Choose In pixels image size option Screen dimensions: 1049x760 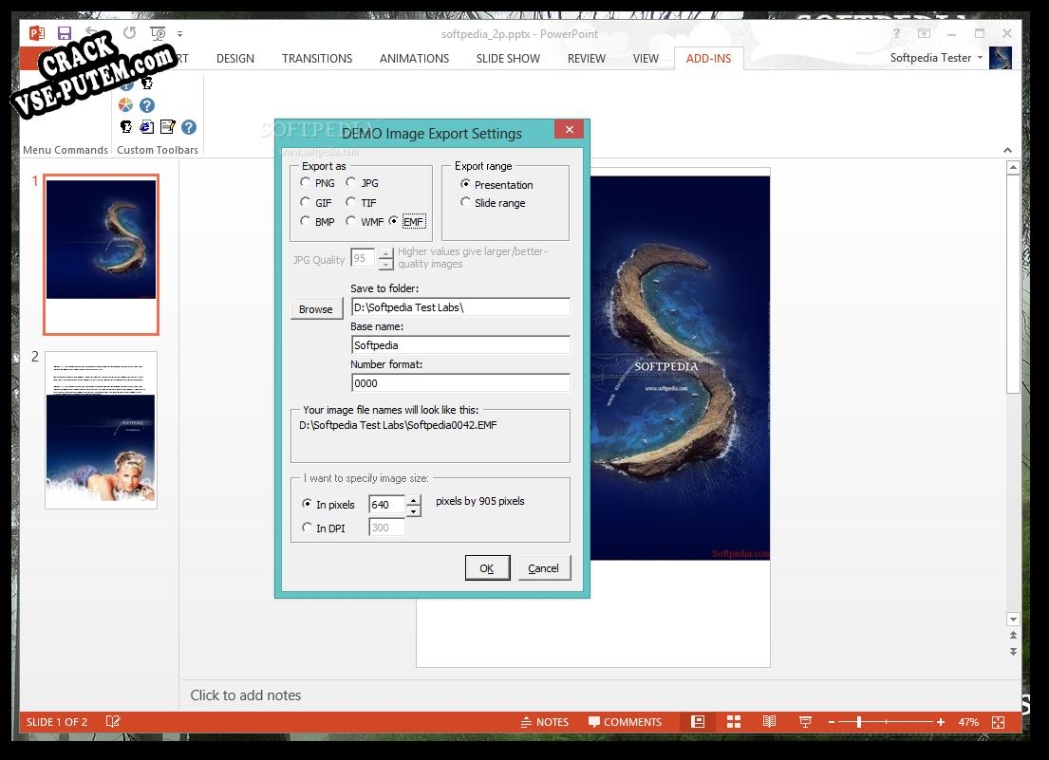tap(306, 504)
